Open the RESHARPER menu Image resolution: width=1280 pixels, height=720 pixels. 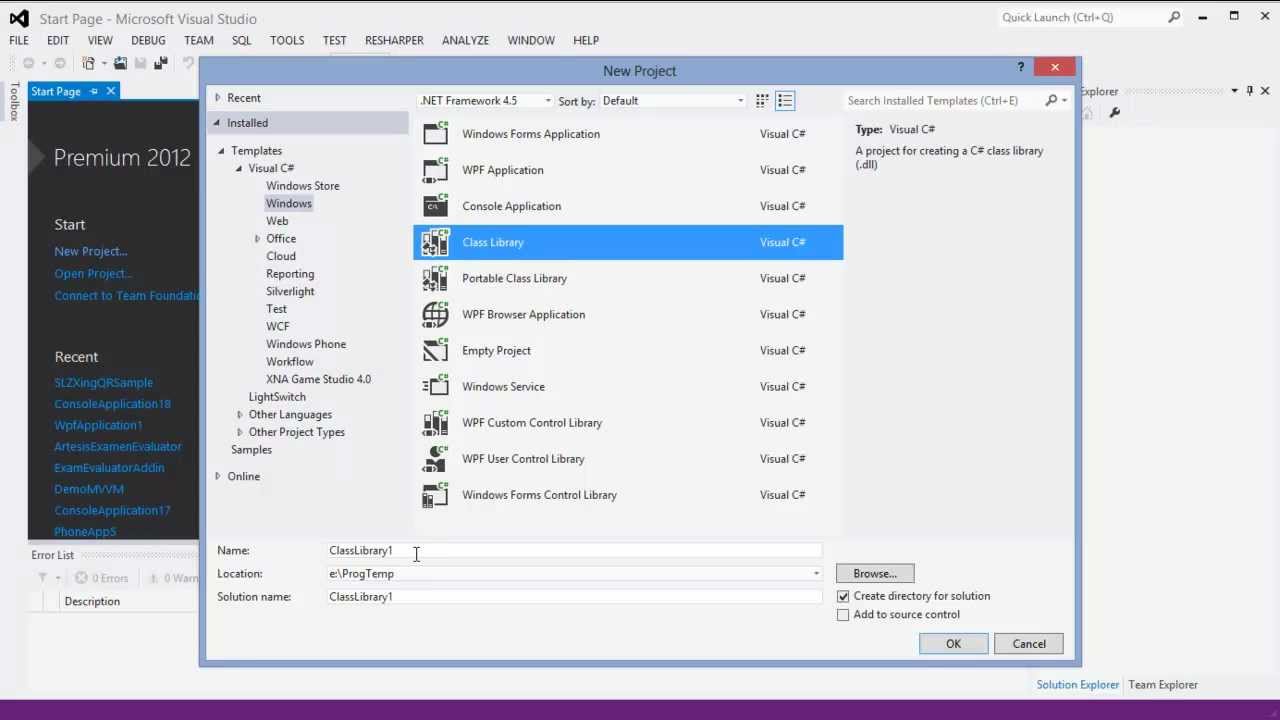point(394,40)
